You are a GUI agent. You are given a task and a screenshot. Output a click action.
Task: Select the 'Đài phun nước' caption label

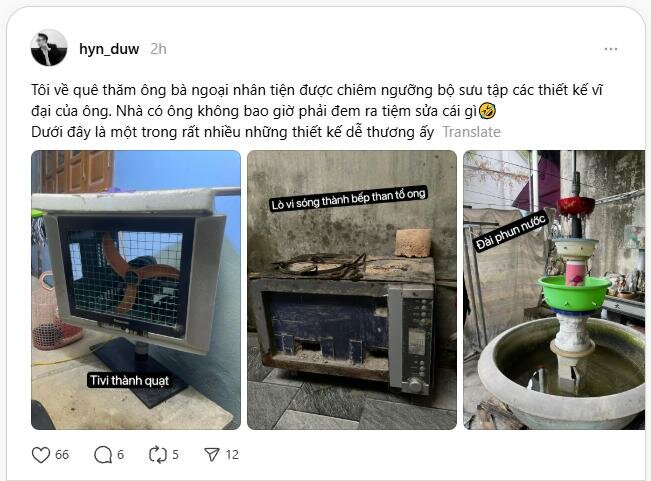(511, 232)
